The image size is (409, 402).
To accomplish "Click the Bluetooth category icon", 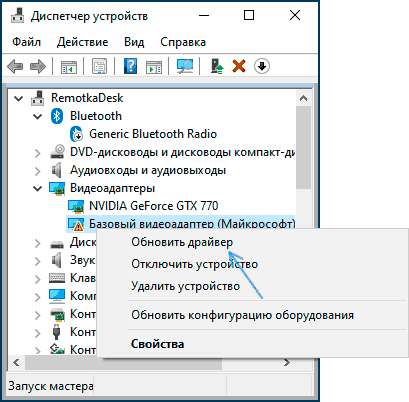I will coord(57,116).
